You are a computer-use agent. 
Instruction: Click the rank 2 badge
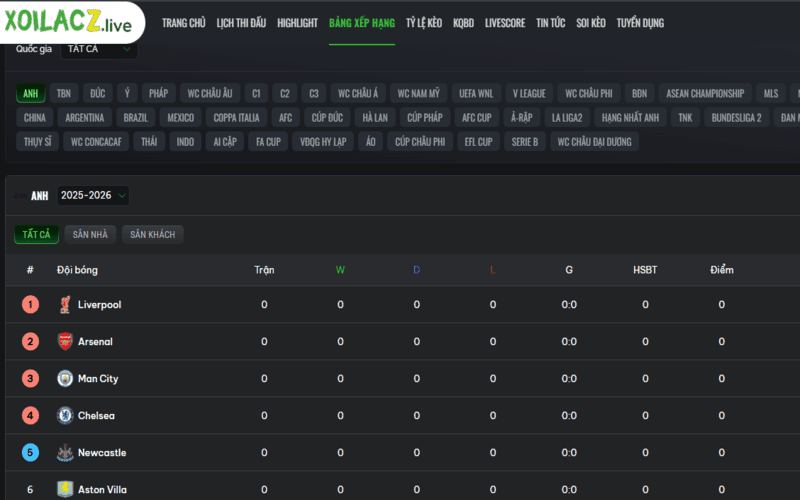click(x=30, y=341)
